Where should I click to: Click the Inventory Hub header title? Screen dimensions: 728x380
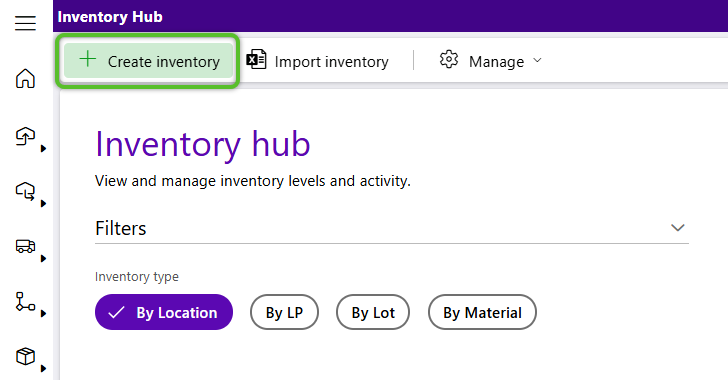pos(110,17)
